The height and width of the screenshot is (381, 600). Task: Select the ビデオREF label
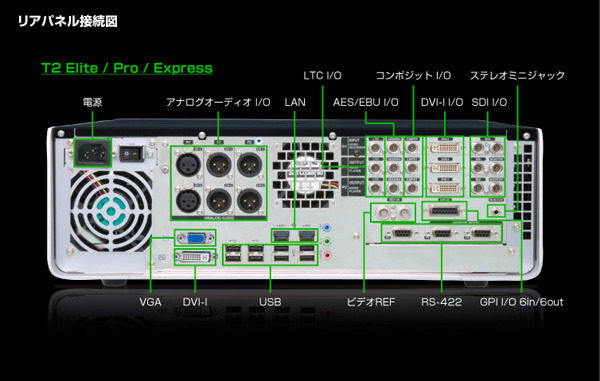click(x=370, y=302)
